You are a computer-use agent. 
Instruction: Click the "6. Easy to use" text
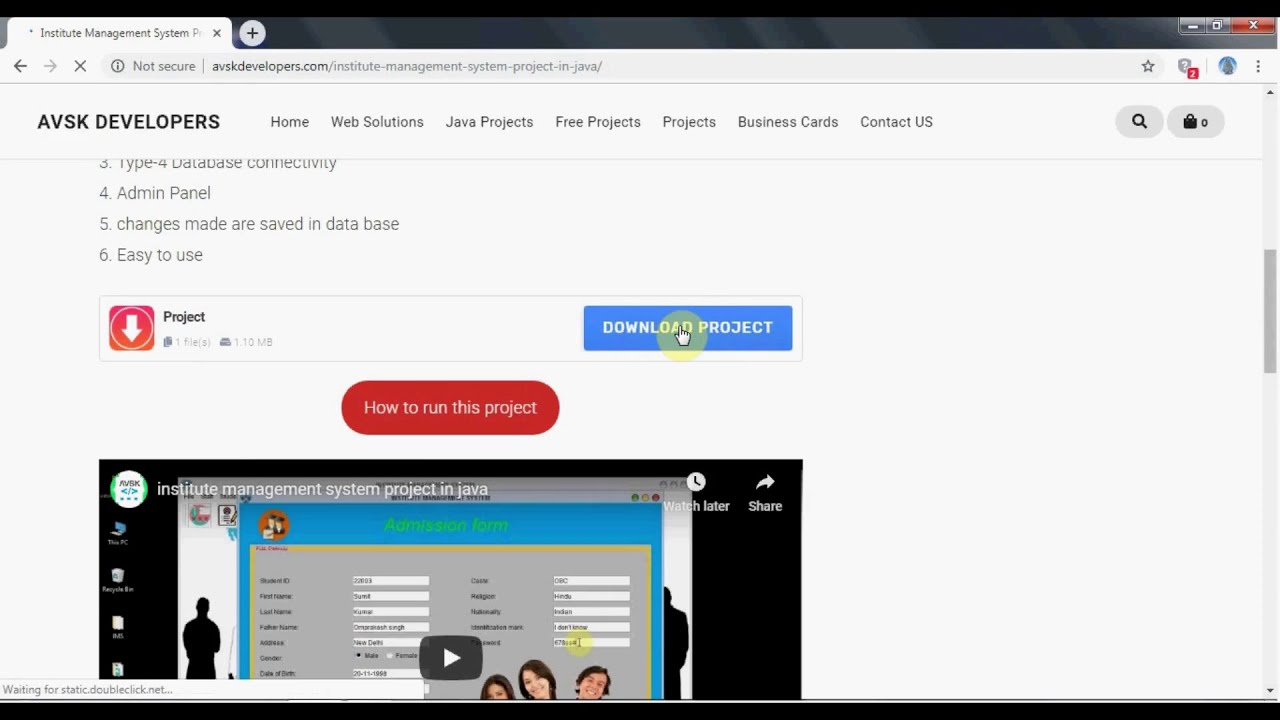point(151,255)
